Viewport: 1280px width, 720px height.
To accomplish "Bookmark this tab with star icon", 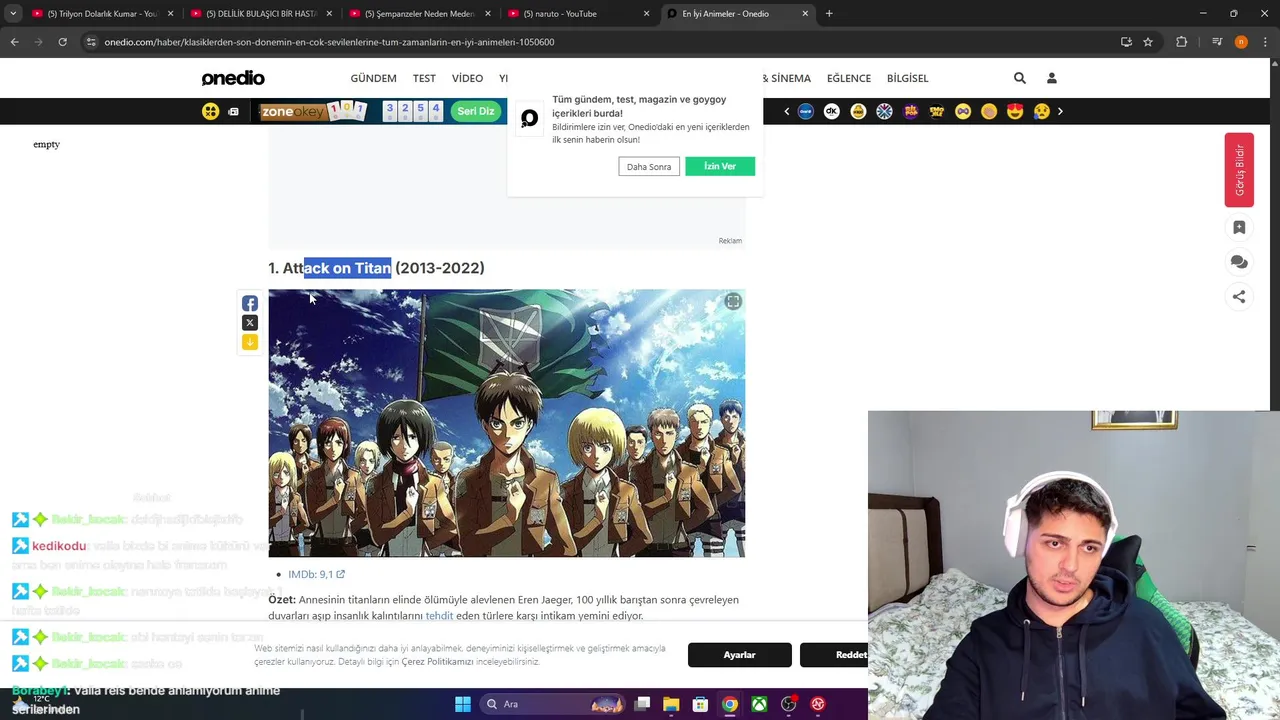I will (1148, 42).
